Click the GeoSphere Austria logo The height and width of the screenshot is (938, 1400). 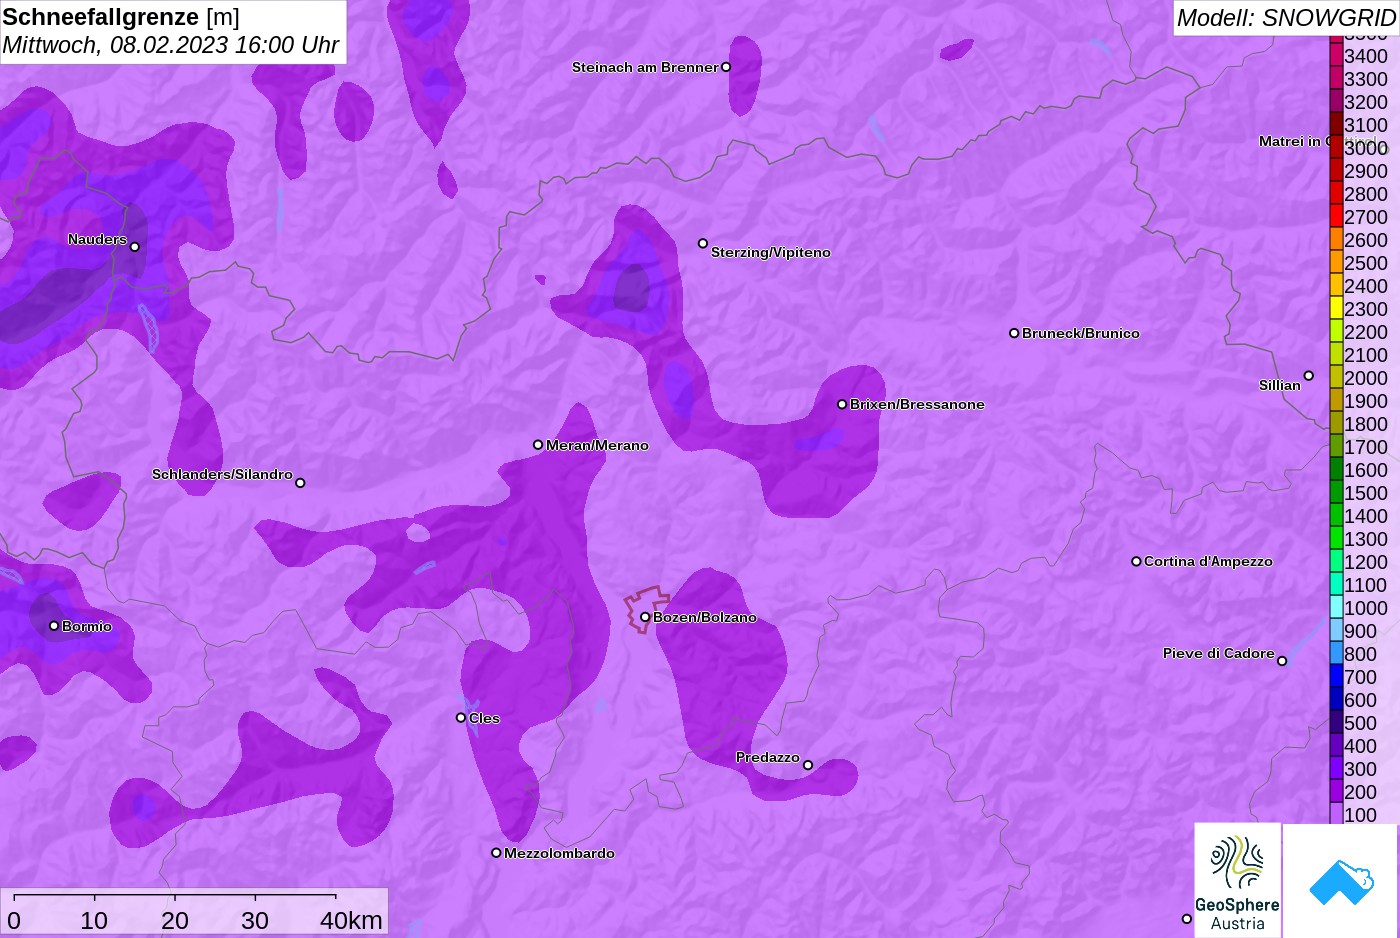tap(1237, 880)
